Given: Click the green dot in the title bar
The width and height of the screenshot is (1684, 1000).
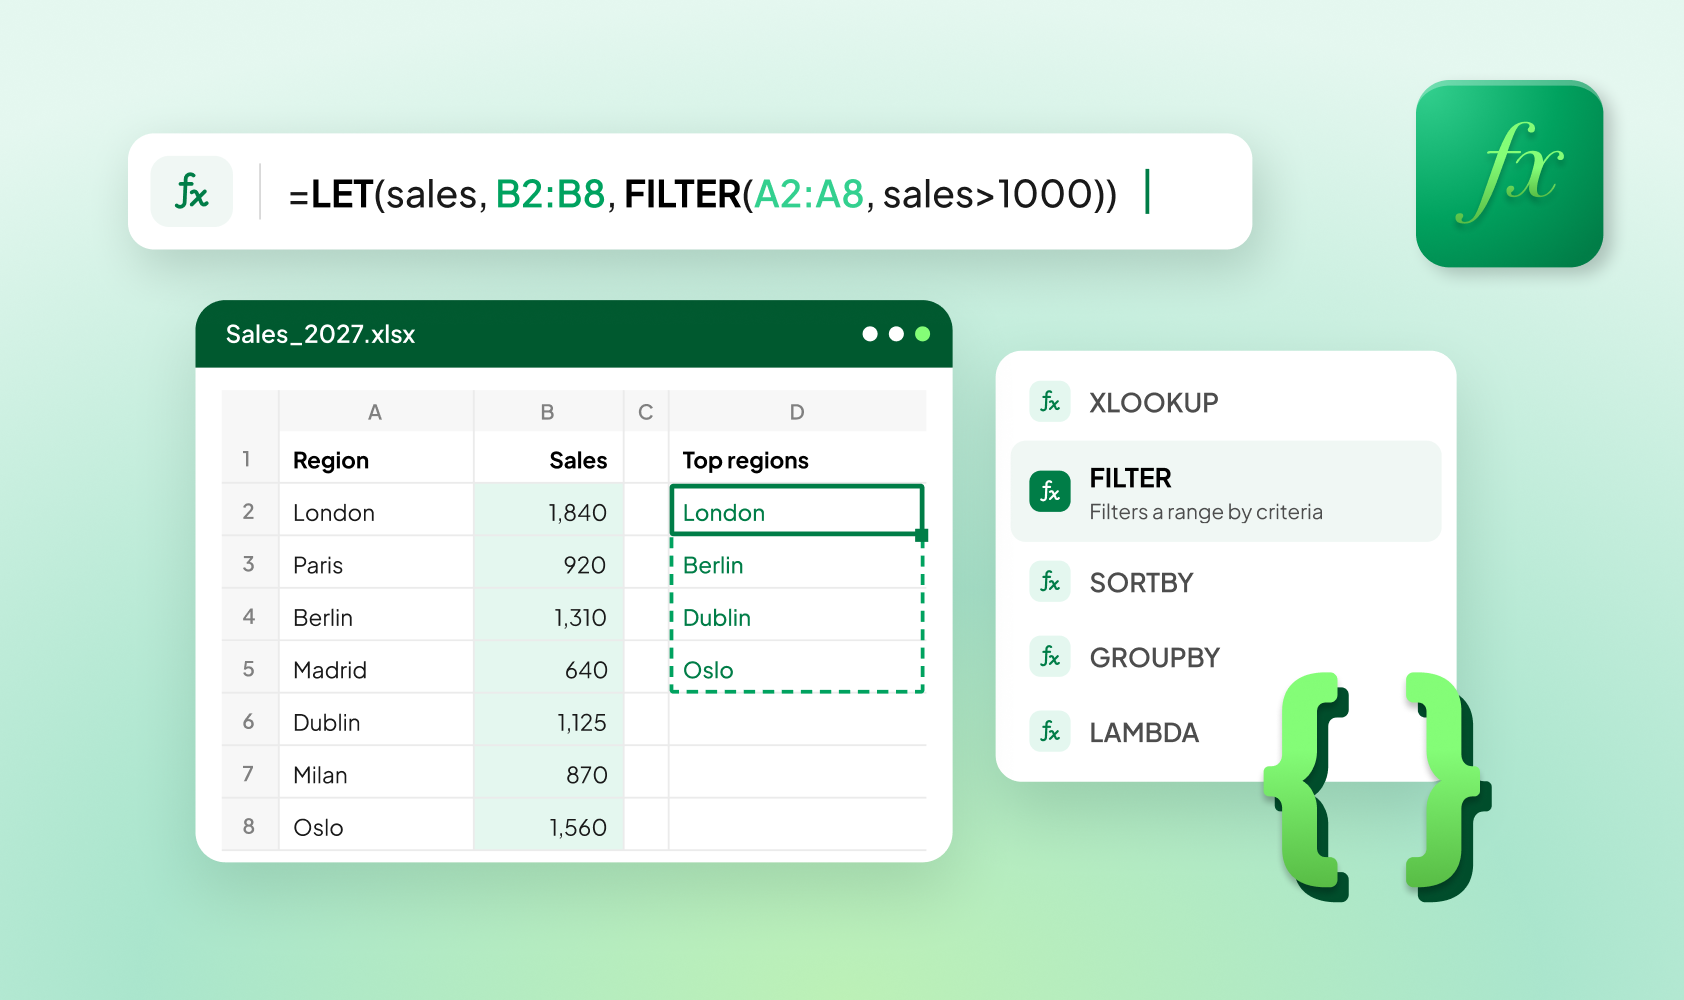Looking at the screenshot, I should pos(922,334).
